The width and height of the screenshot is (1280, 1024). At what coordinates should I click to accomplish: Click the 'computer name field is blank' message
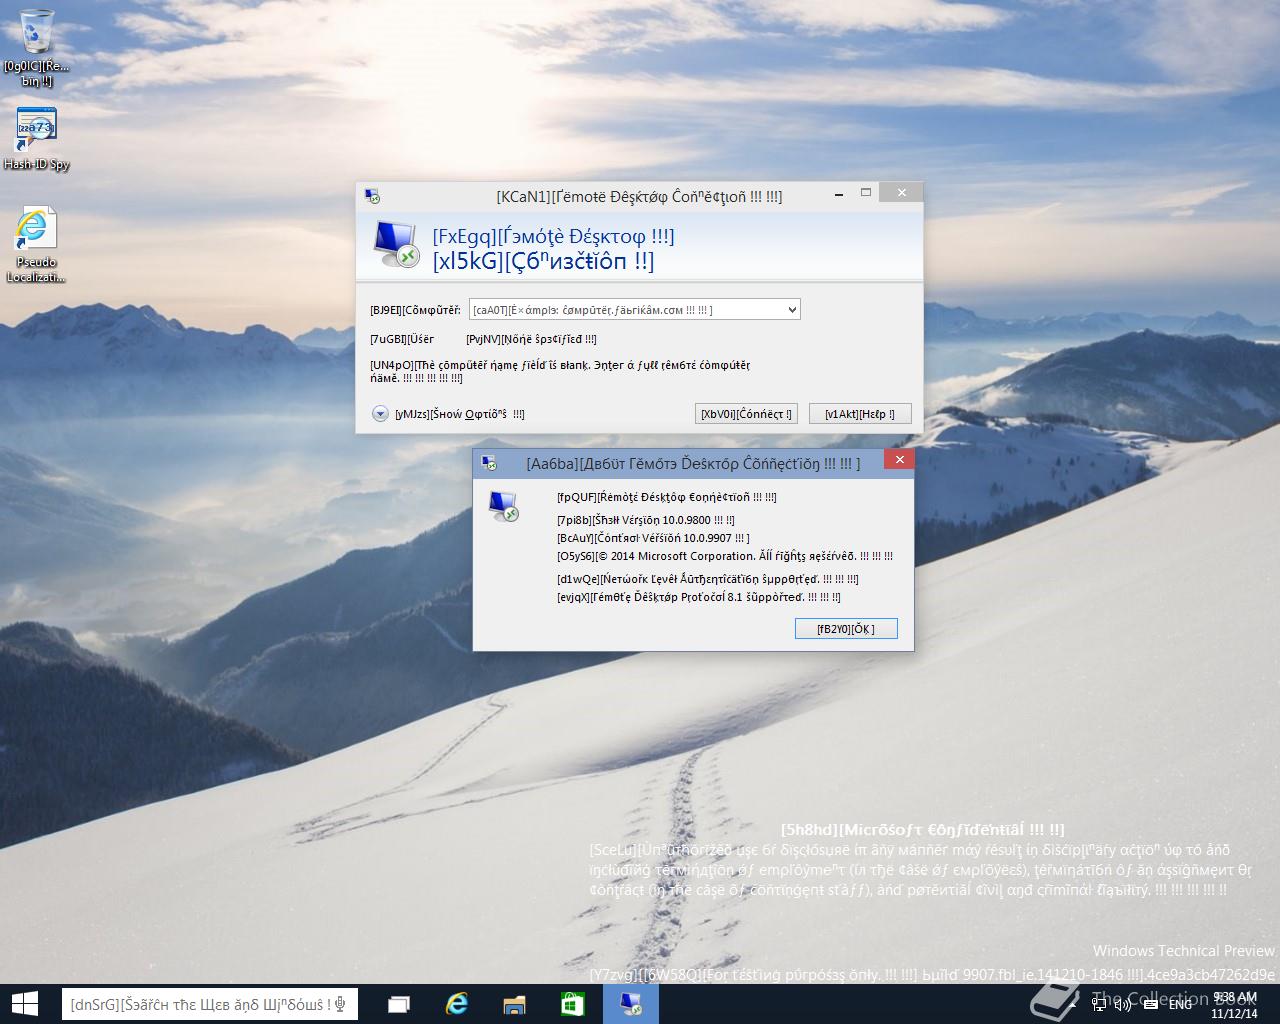pos(560,371)
